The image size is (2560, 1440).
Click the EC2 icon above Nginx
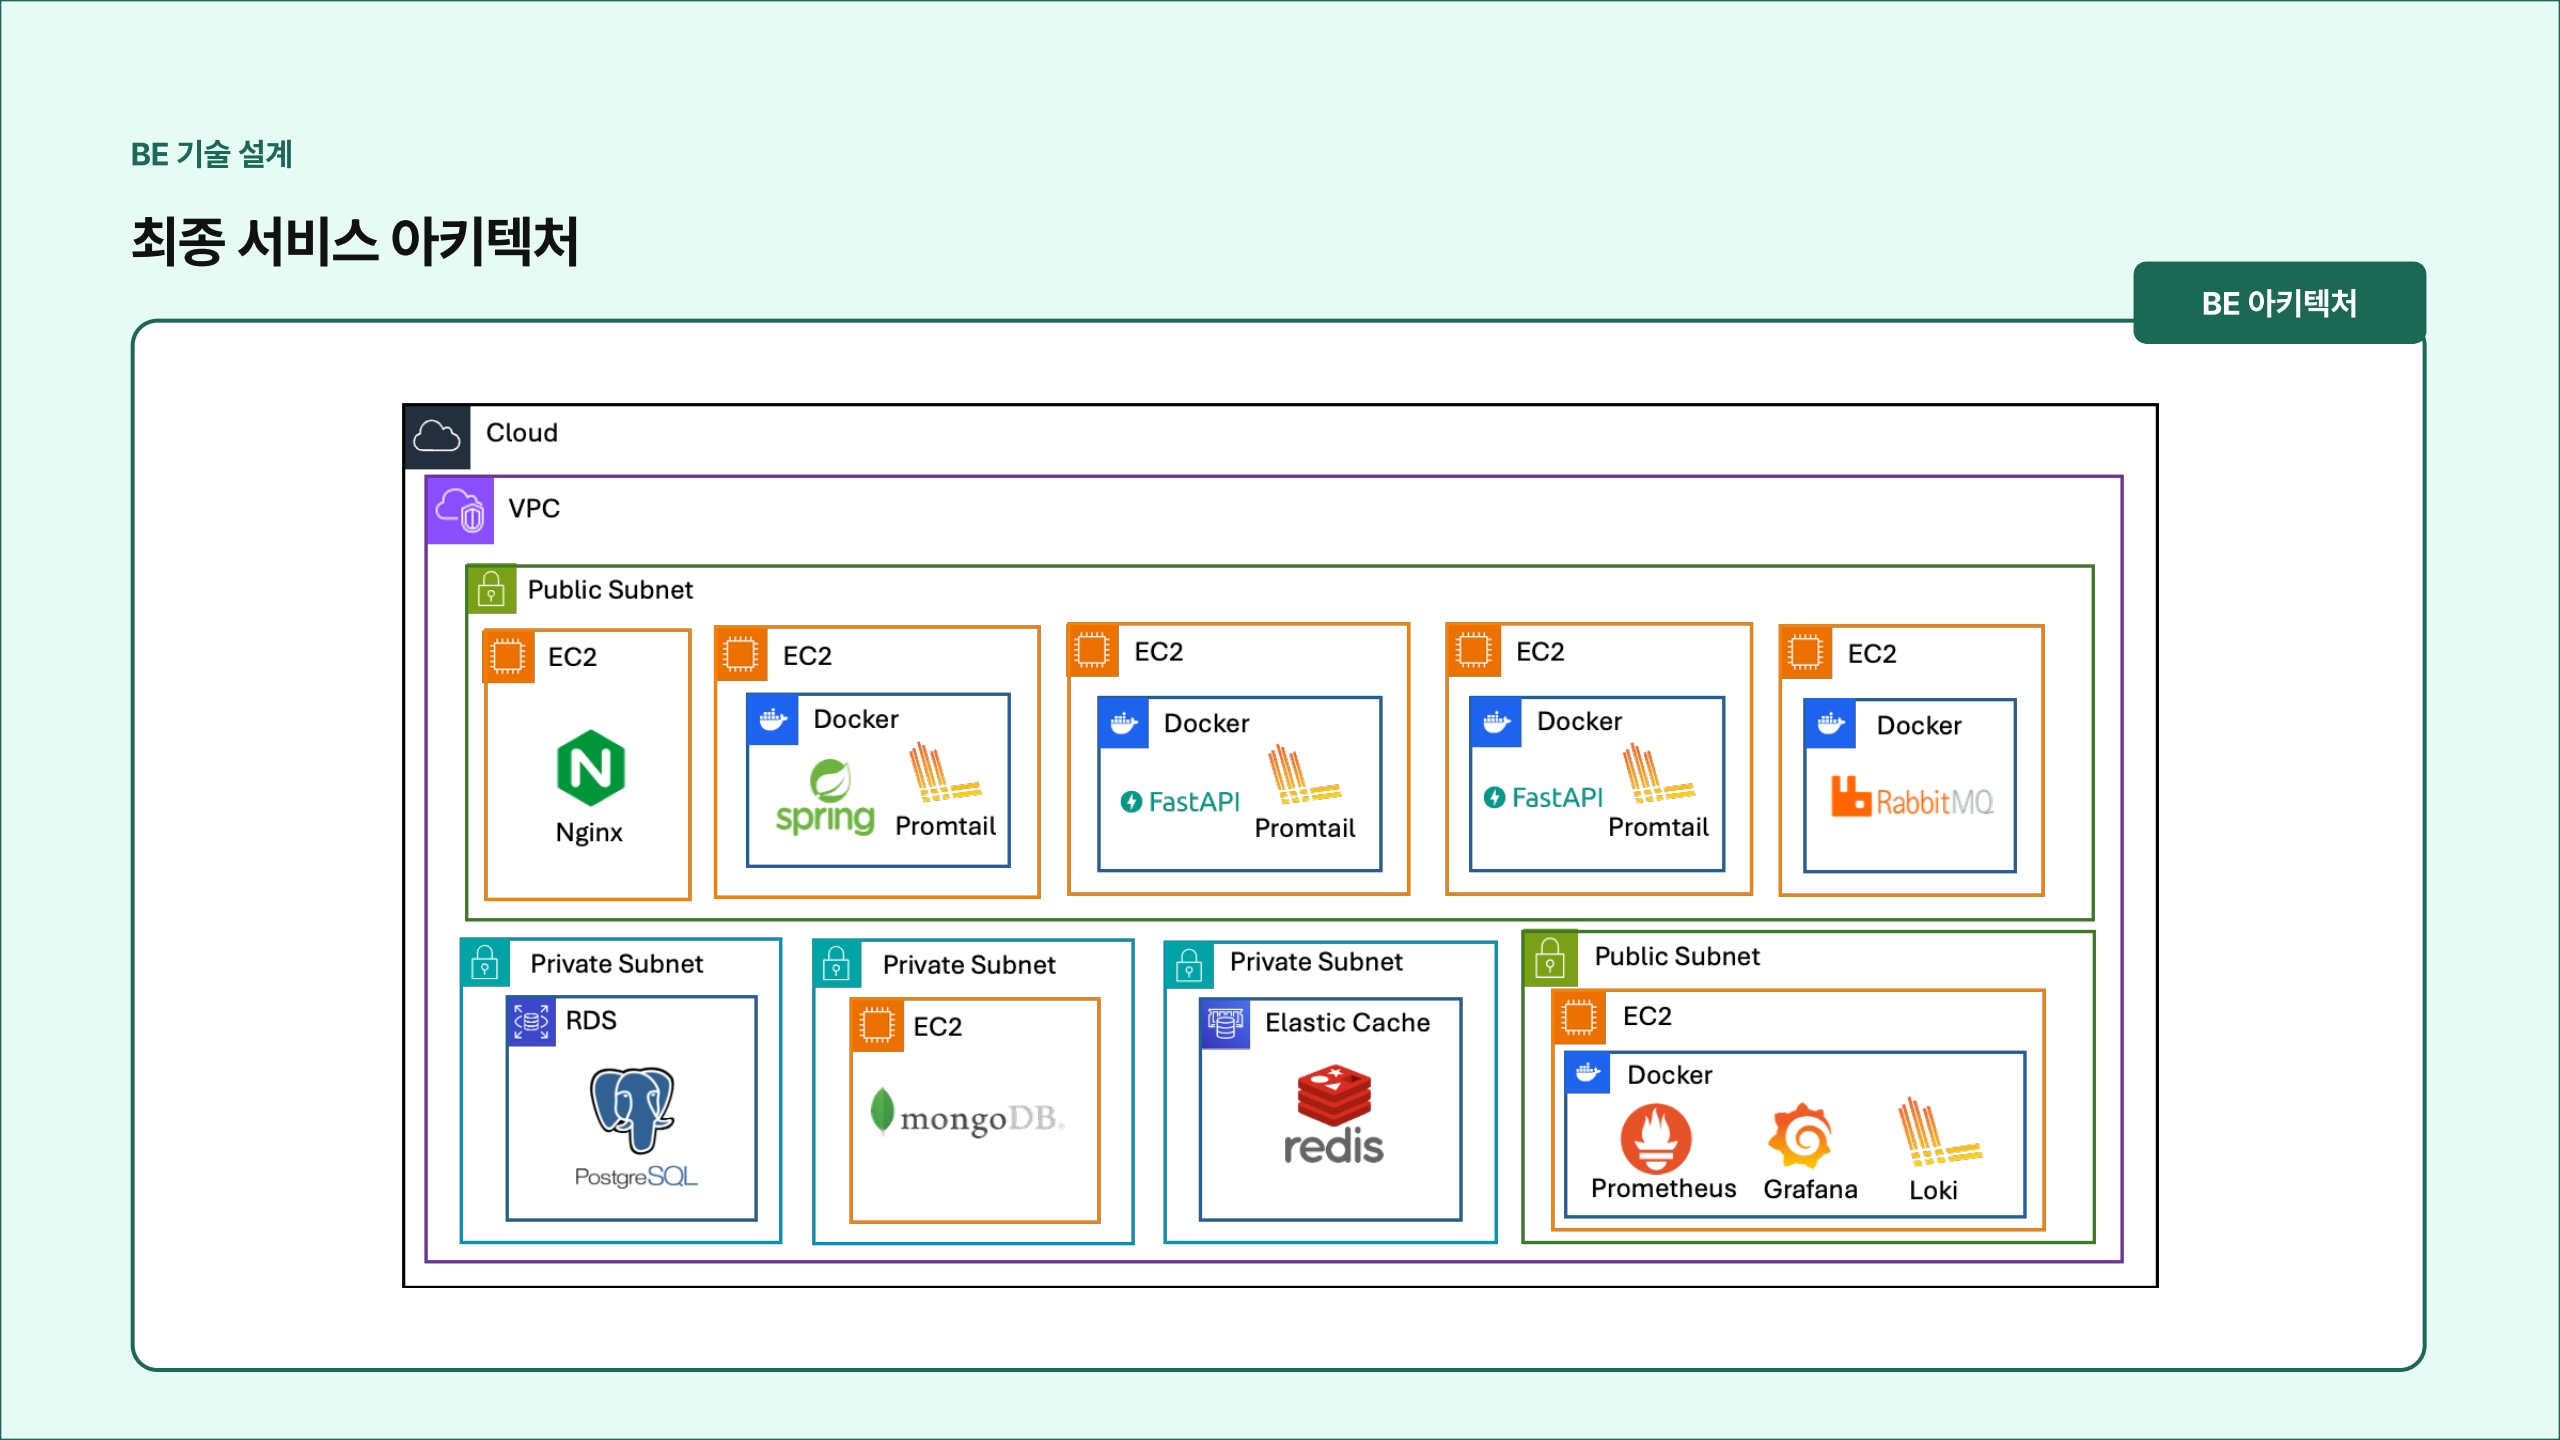coord(508,657)
